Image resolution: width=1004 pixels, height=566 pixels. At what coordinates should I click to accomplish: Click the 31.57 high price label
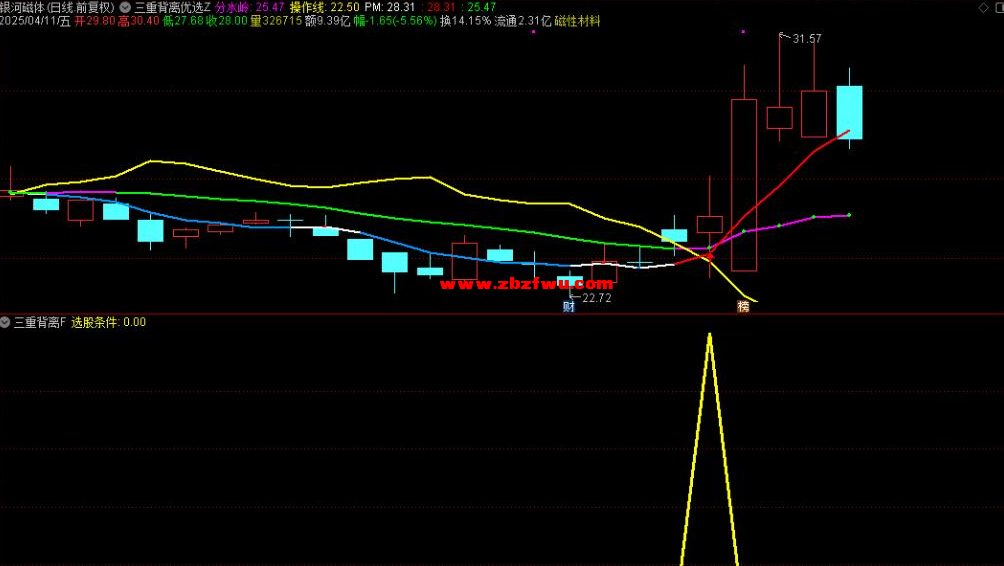tap(807, 39)
